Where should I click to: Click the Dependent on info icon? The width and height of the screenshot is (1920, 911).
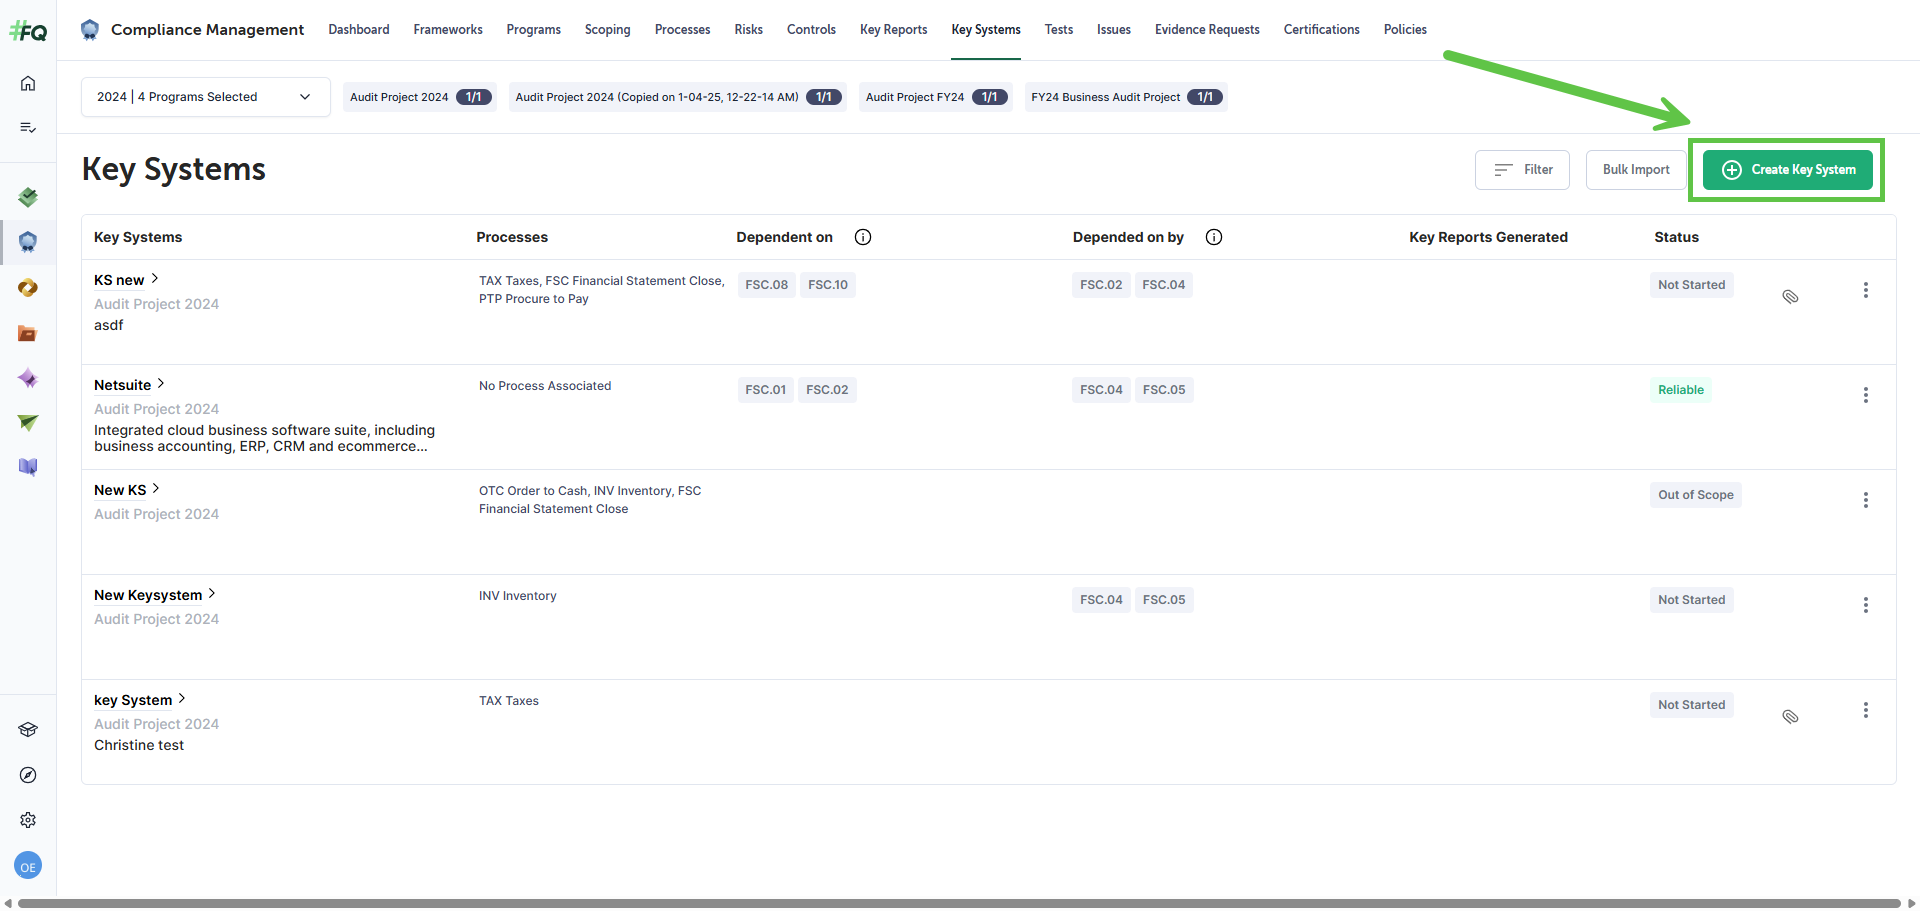pos(863,237)
